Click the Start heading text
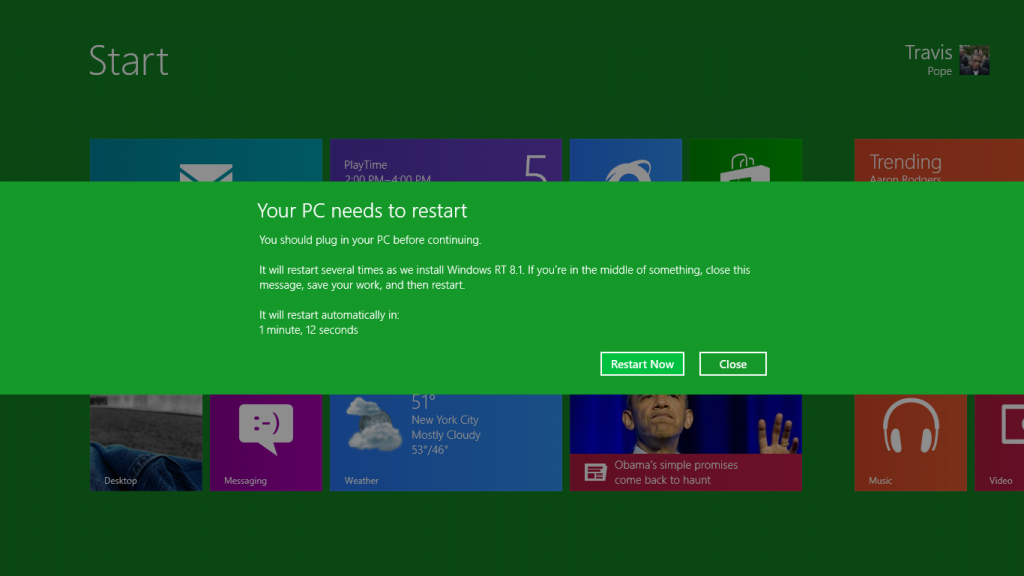 (x=129, y=61)
